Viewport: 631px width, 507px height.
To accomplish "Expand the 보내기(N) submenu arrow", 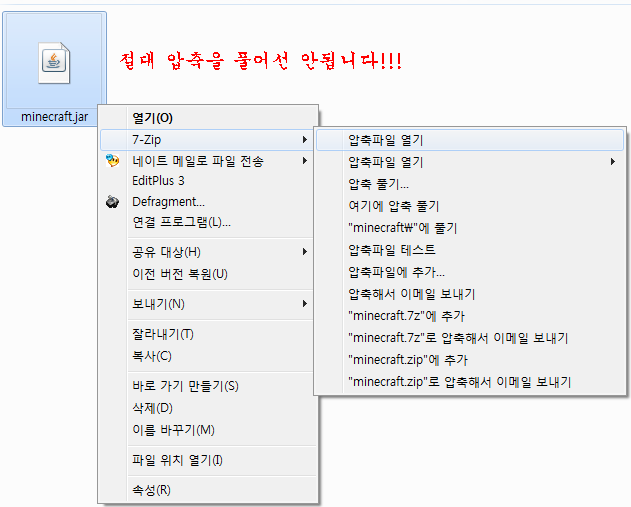I will click(x=305, y=304).
